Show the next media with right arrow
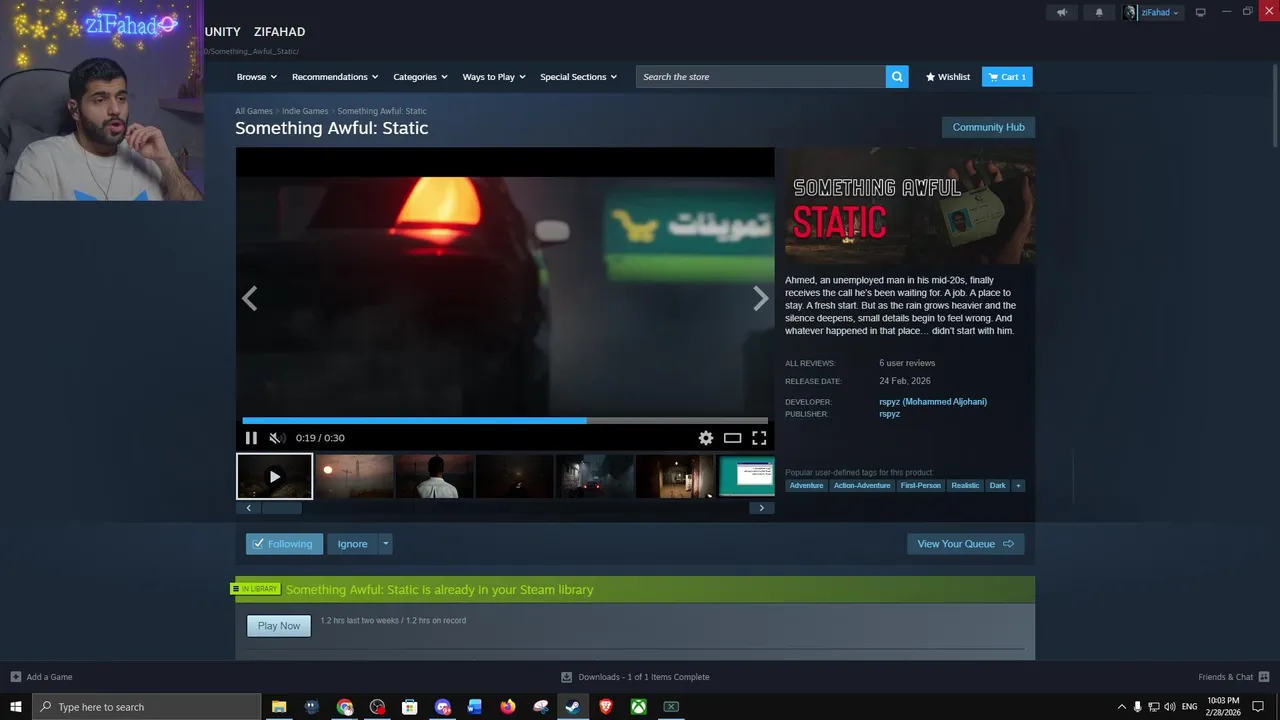This screenshot has height=720, width=1280. tap(761, 298)
